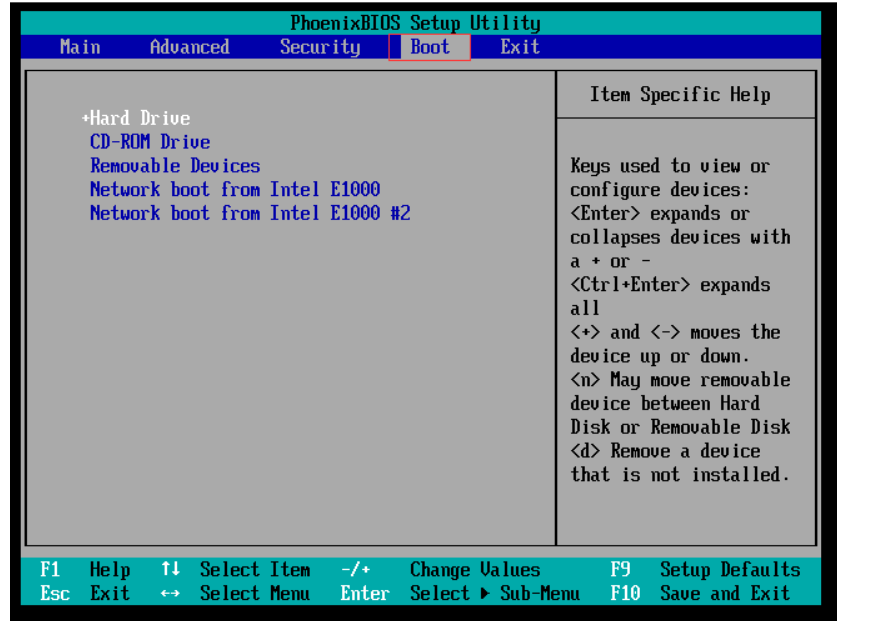Click the F9 key legend

[620, 569]
